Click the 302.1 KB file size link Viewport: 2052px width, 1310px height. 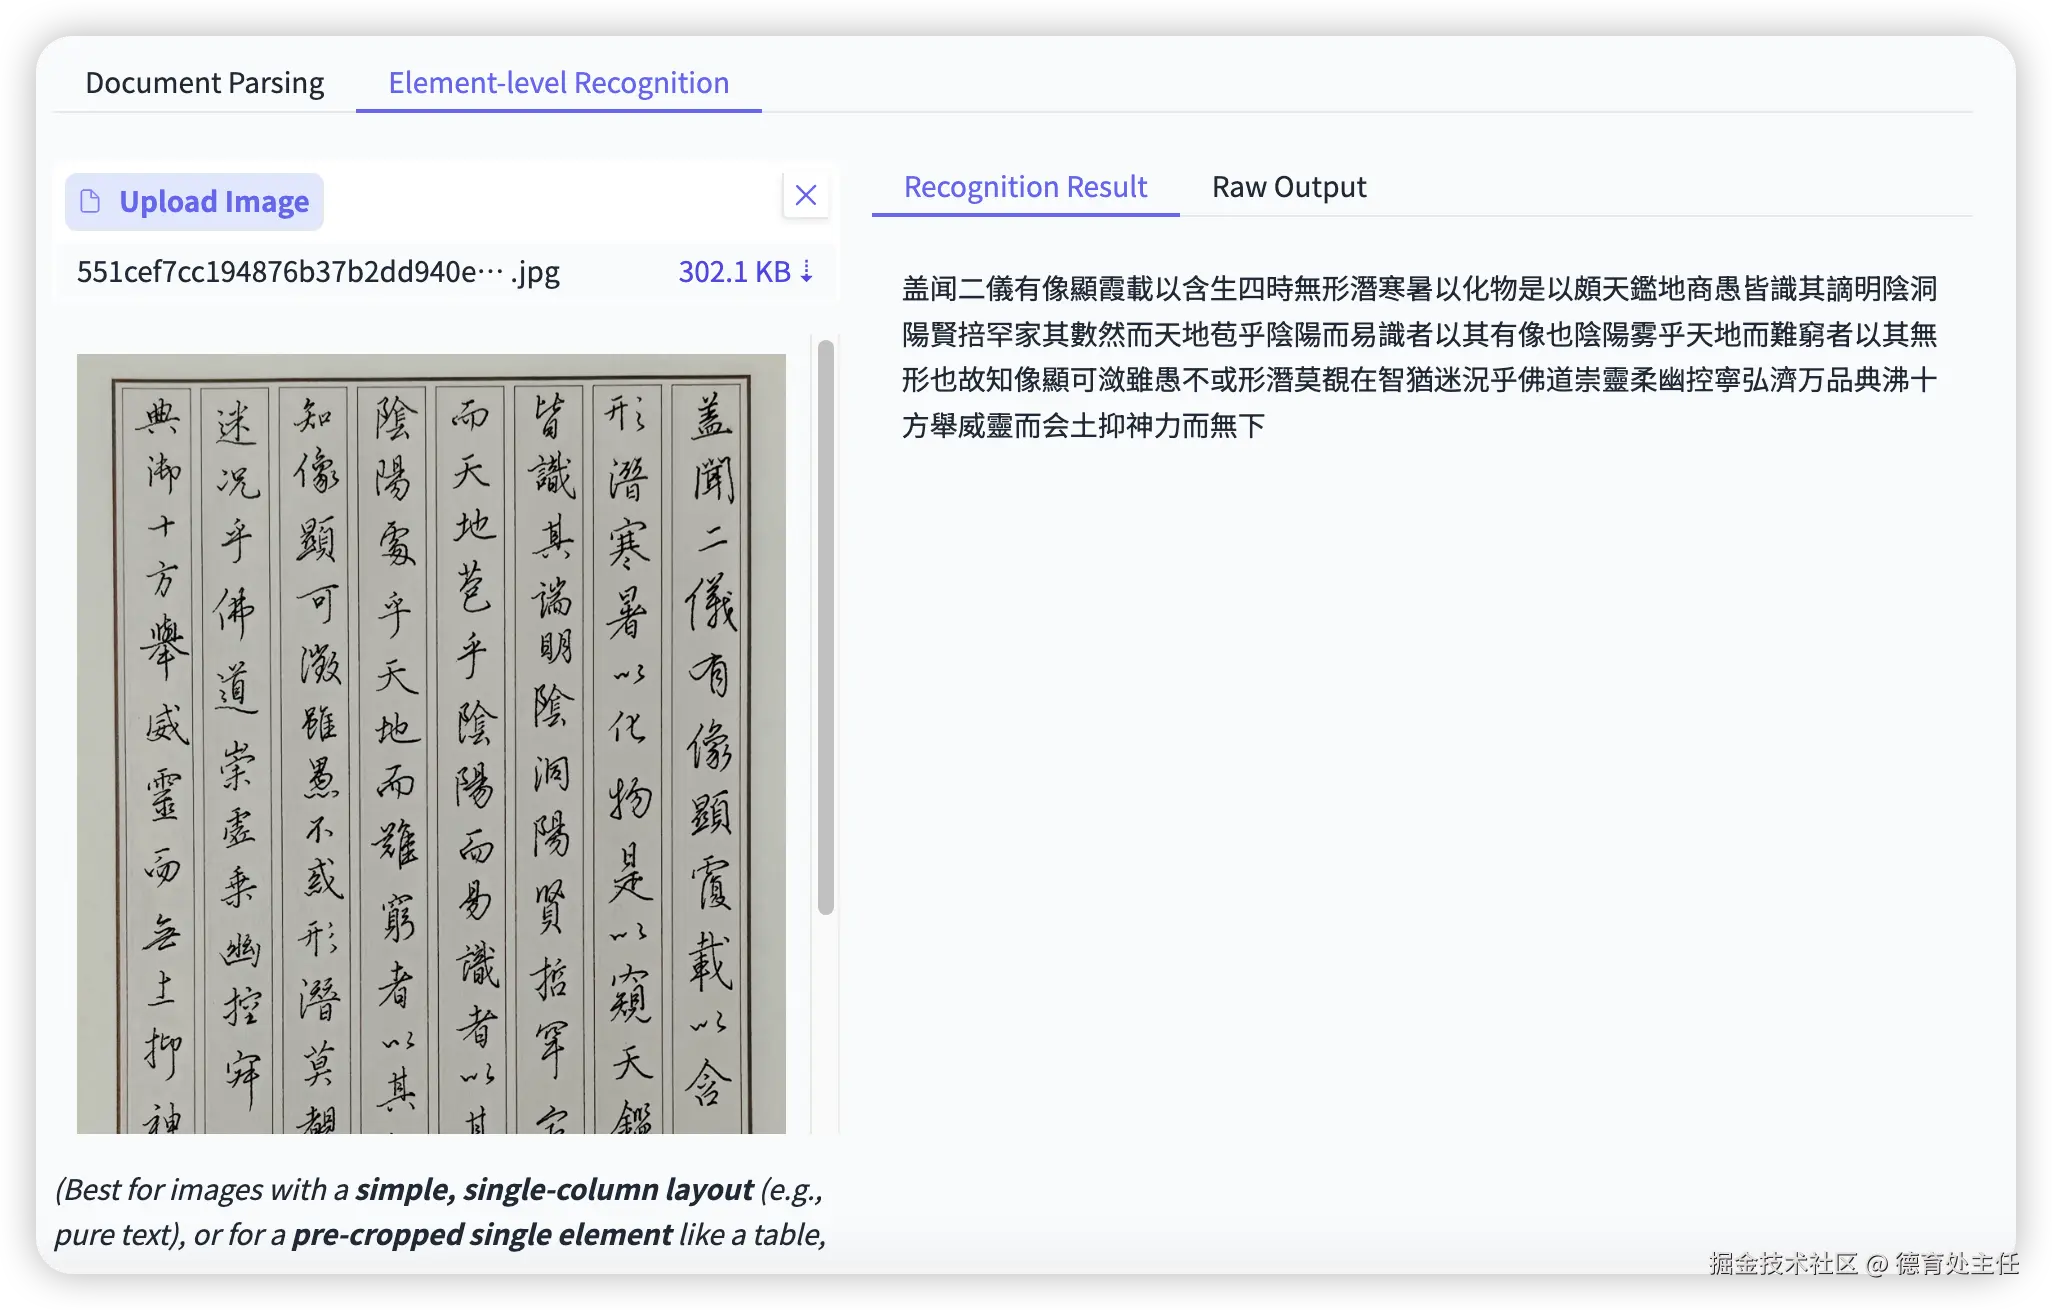click(x=734, y=272)
